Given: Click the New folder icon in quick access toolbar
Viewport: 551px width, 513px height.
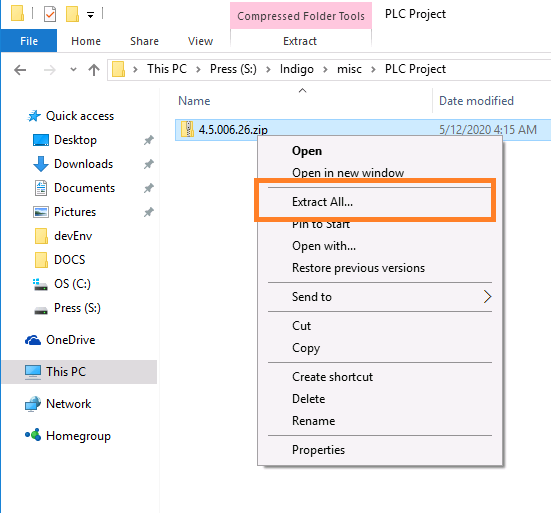Looking at the screenshot, I should pos(72,14).
